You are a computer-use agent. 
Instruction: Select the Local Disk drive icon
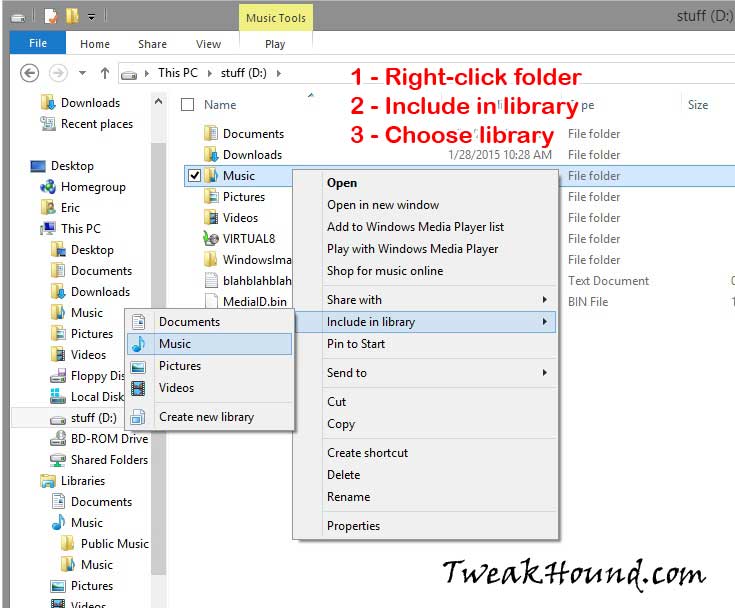tap(58, 397)
